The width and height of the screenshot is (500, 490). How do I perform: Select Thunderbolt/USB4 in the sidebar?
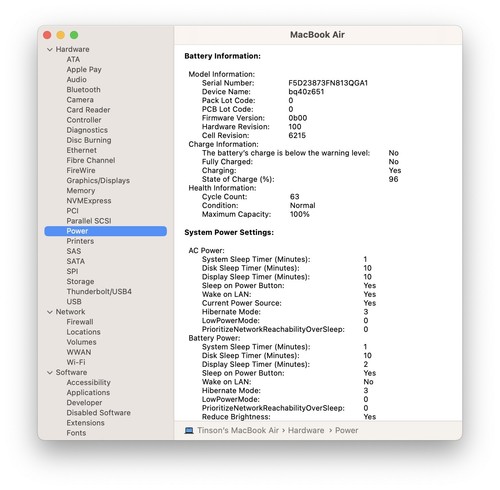(x=99, y=291)
